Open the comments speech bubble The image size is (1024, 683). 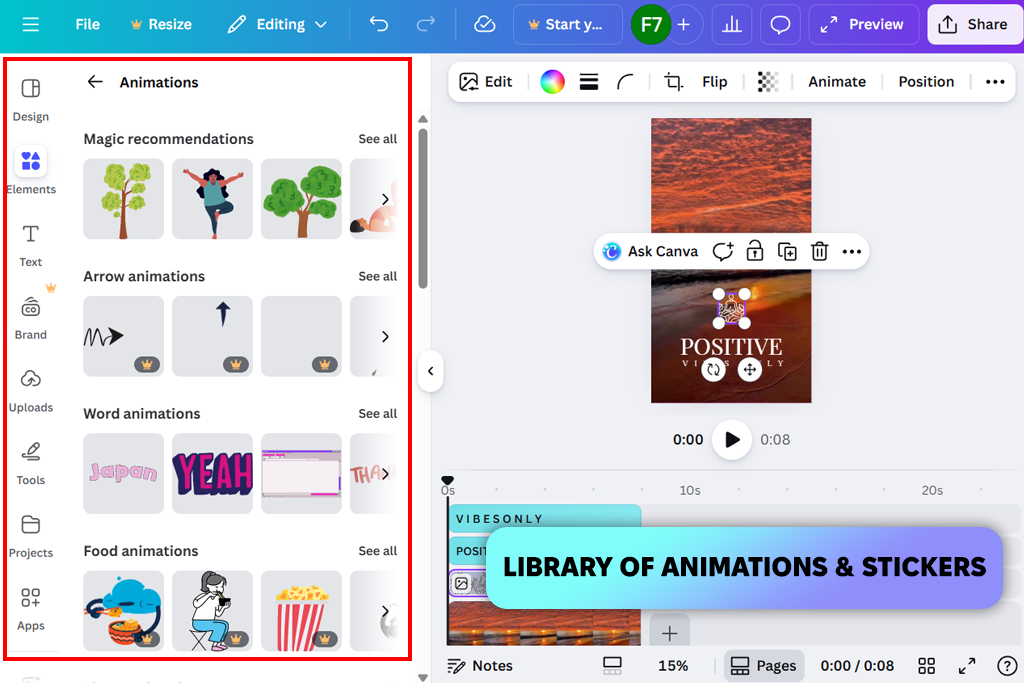coord(780,25)
